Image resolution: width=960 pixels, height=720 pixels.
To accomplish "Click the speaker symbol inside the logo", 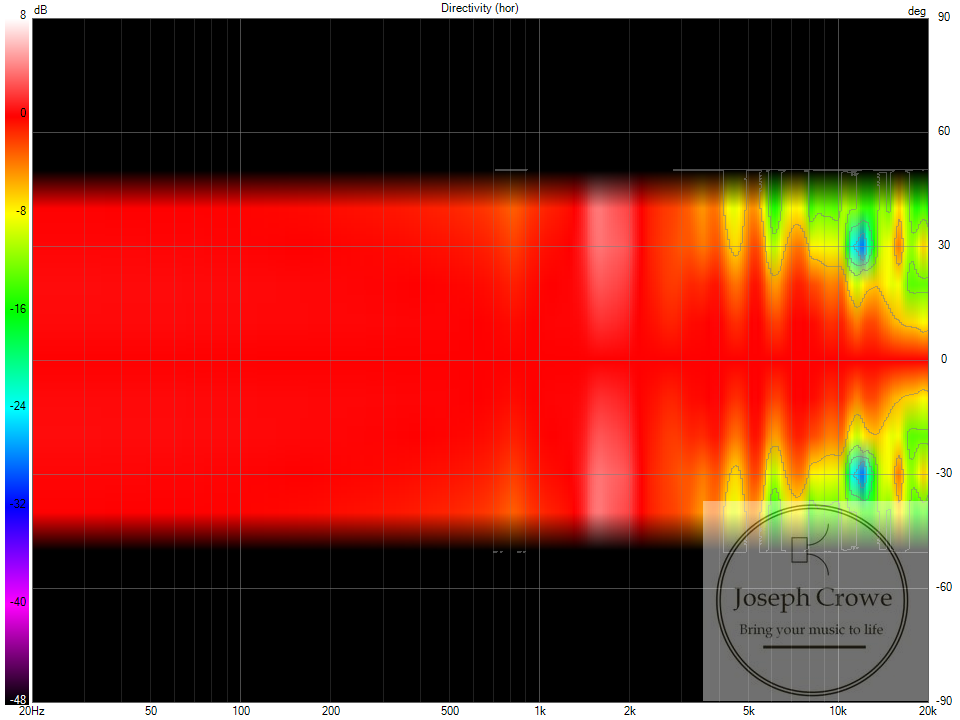I will [800, 549].
